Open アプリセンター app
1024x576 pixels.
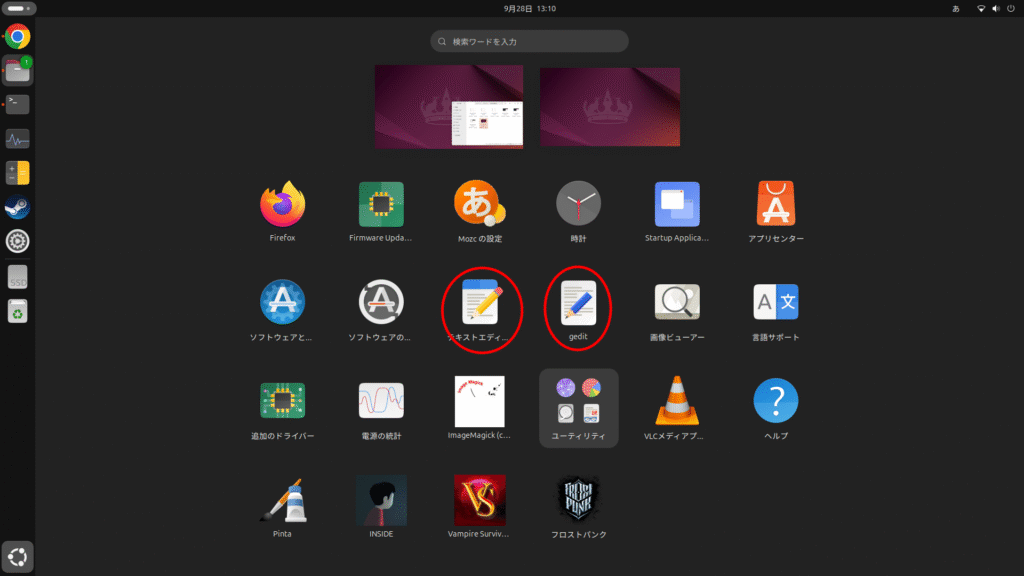[776, 204]
